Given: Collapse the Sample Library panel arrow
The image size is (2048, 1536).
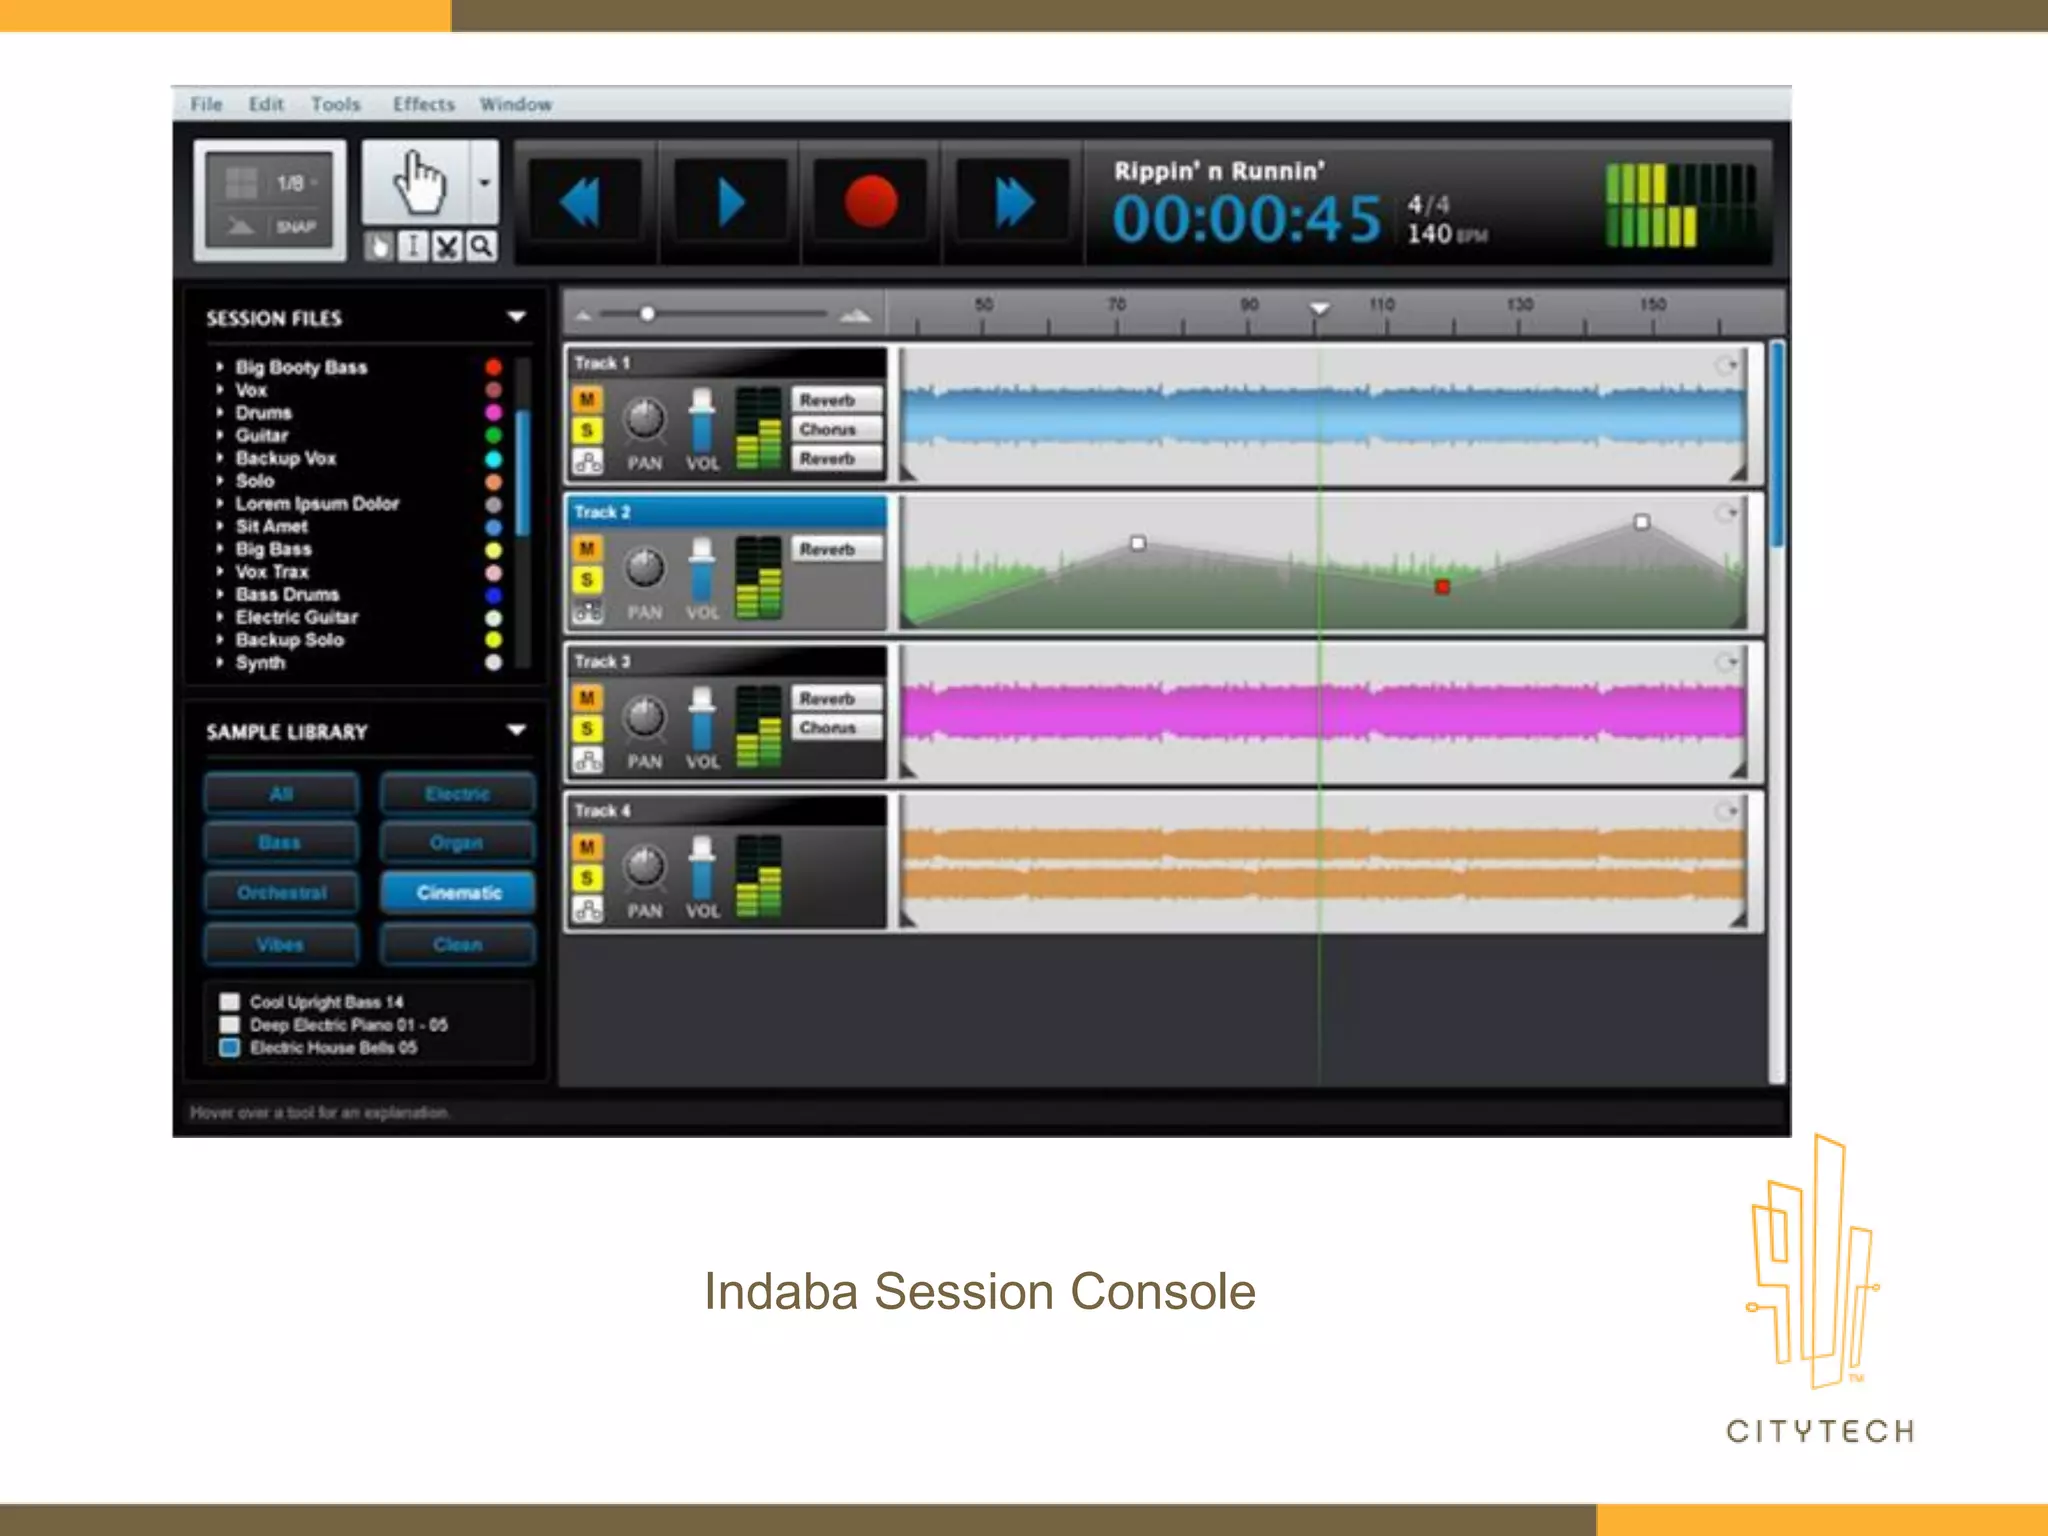Looking at the screenshot, I should [516, 730].
